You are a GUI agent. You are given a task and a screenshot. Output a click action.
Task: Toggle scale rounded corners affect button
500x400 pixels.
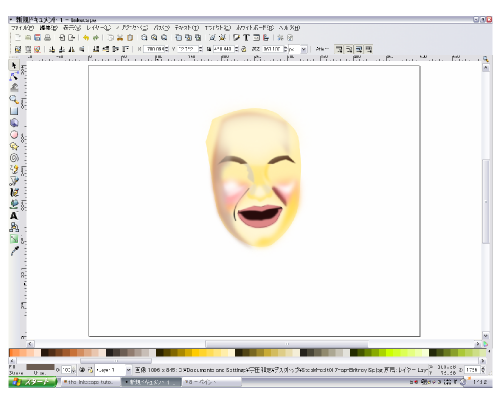pos(349,49)
